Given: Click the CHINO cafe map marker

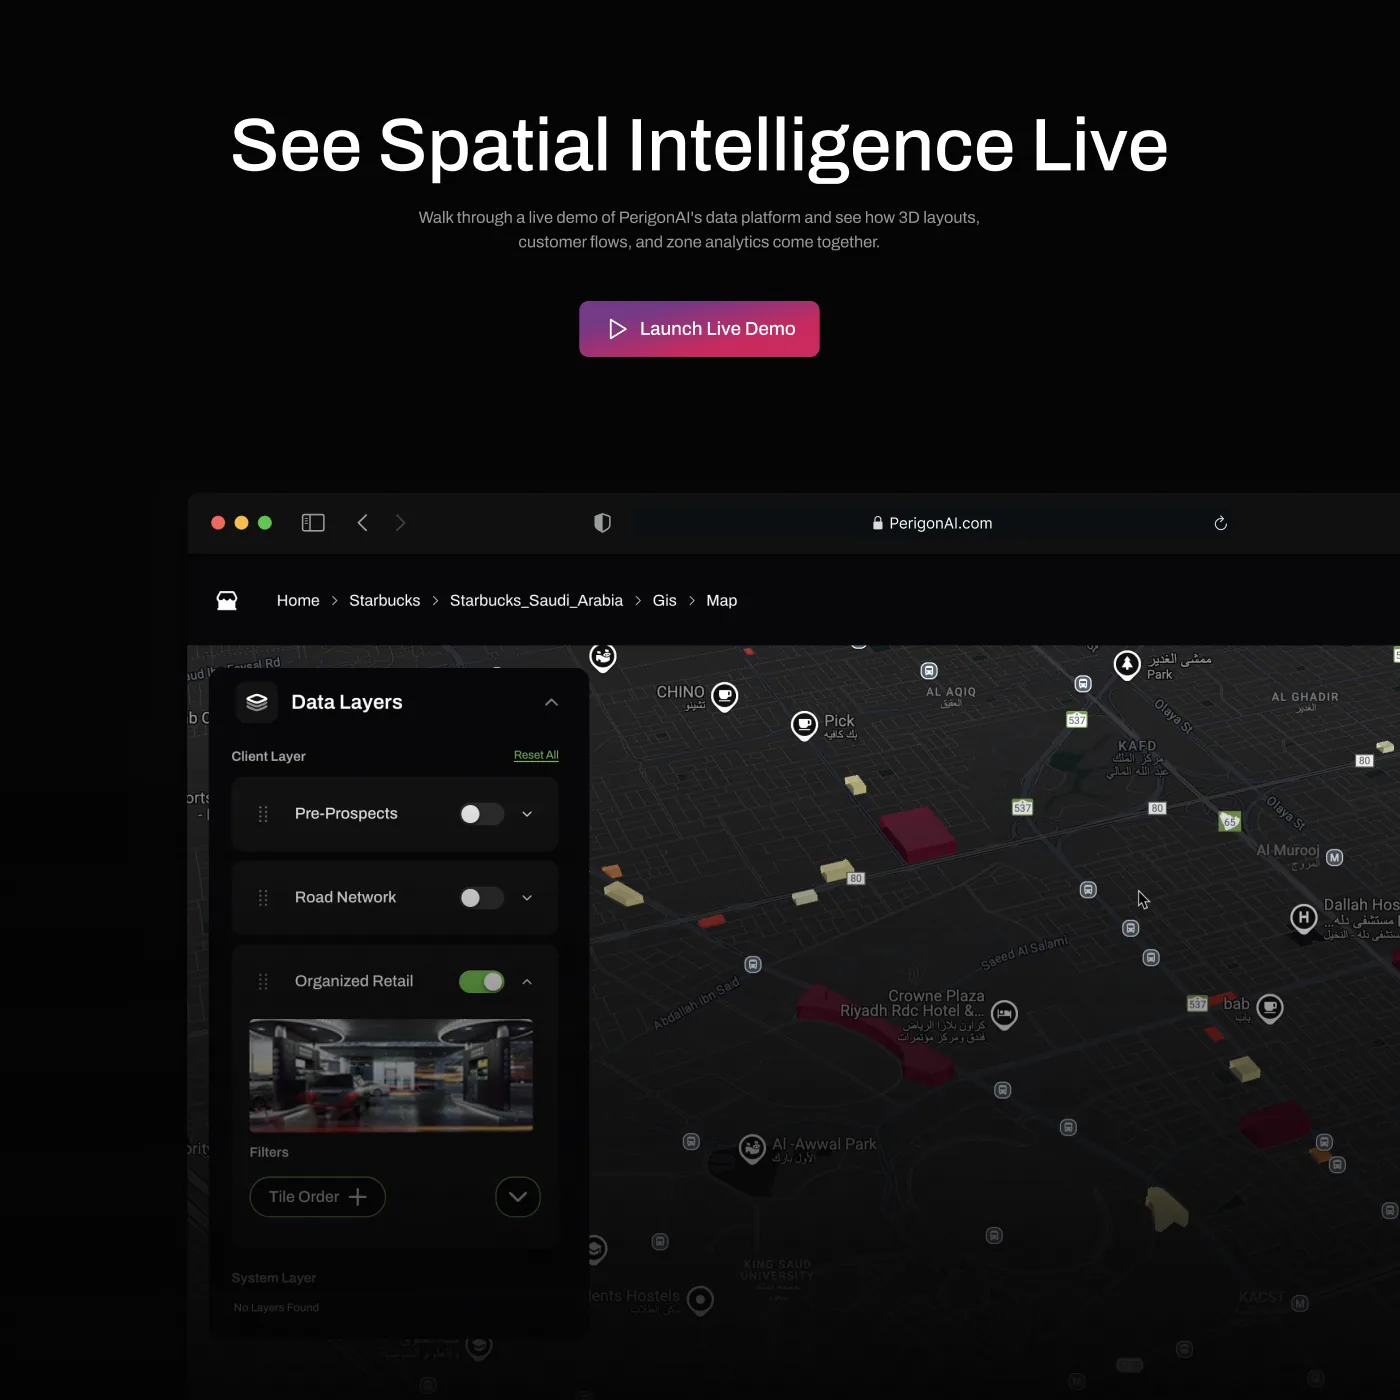Looking at the screenshot, I should [724, 696].
